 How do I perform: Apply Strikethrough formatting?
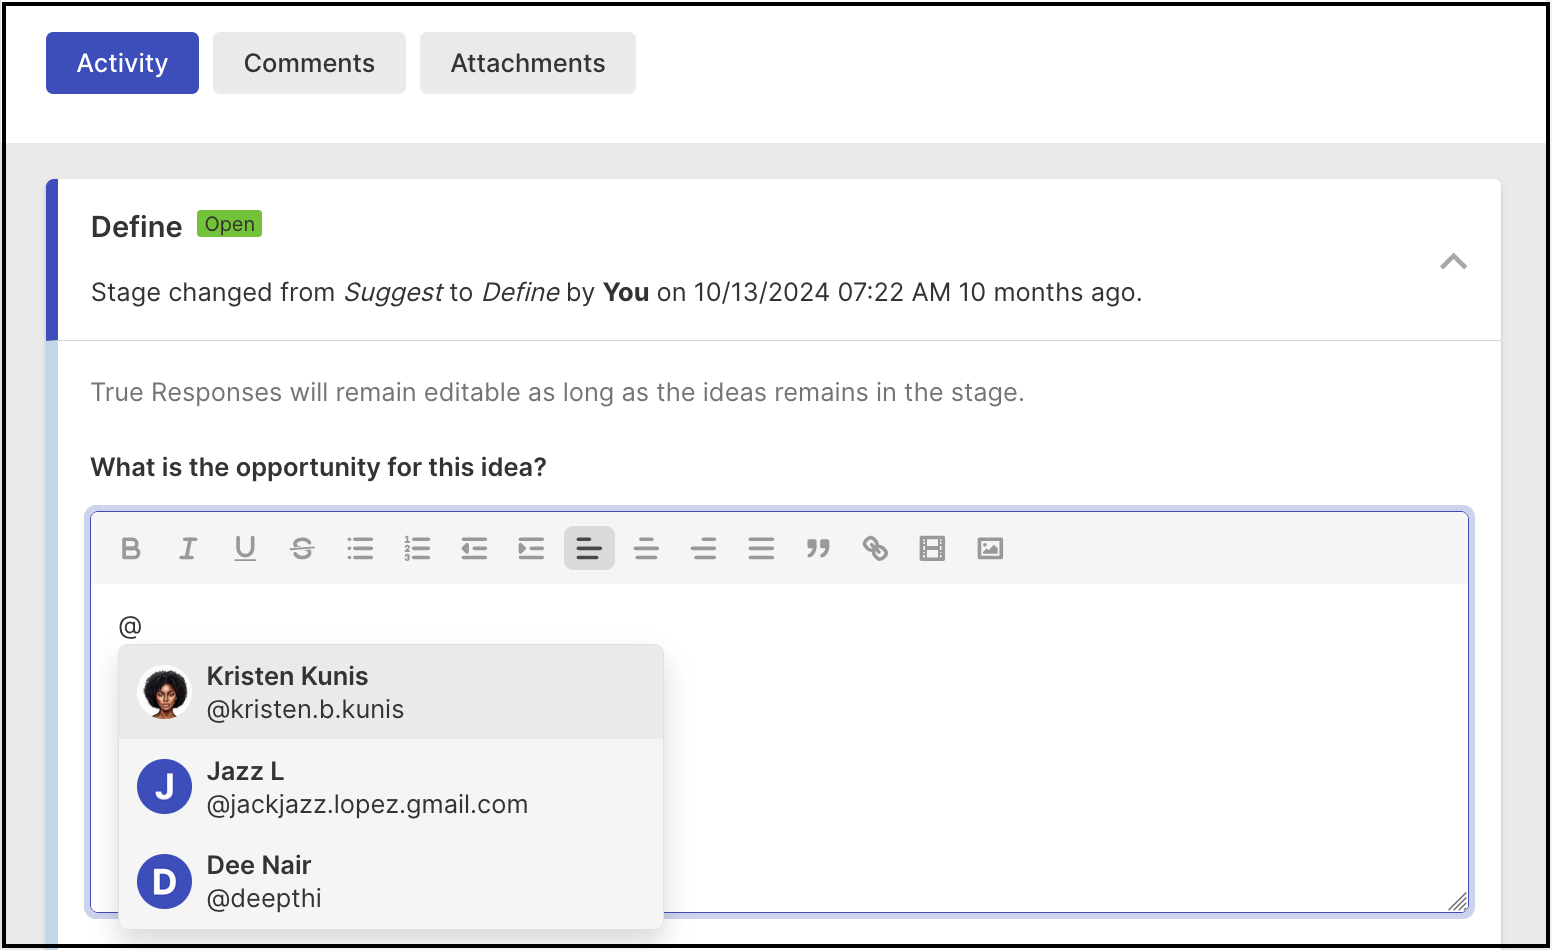click(x=302, y=548)
